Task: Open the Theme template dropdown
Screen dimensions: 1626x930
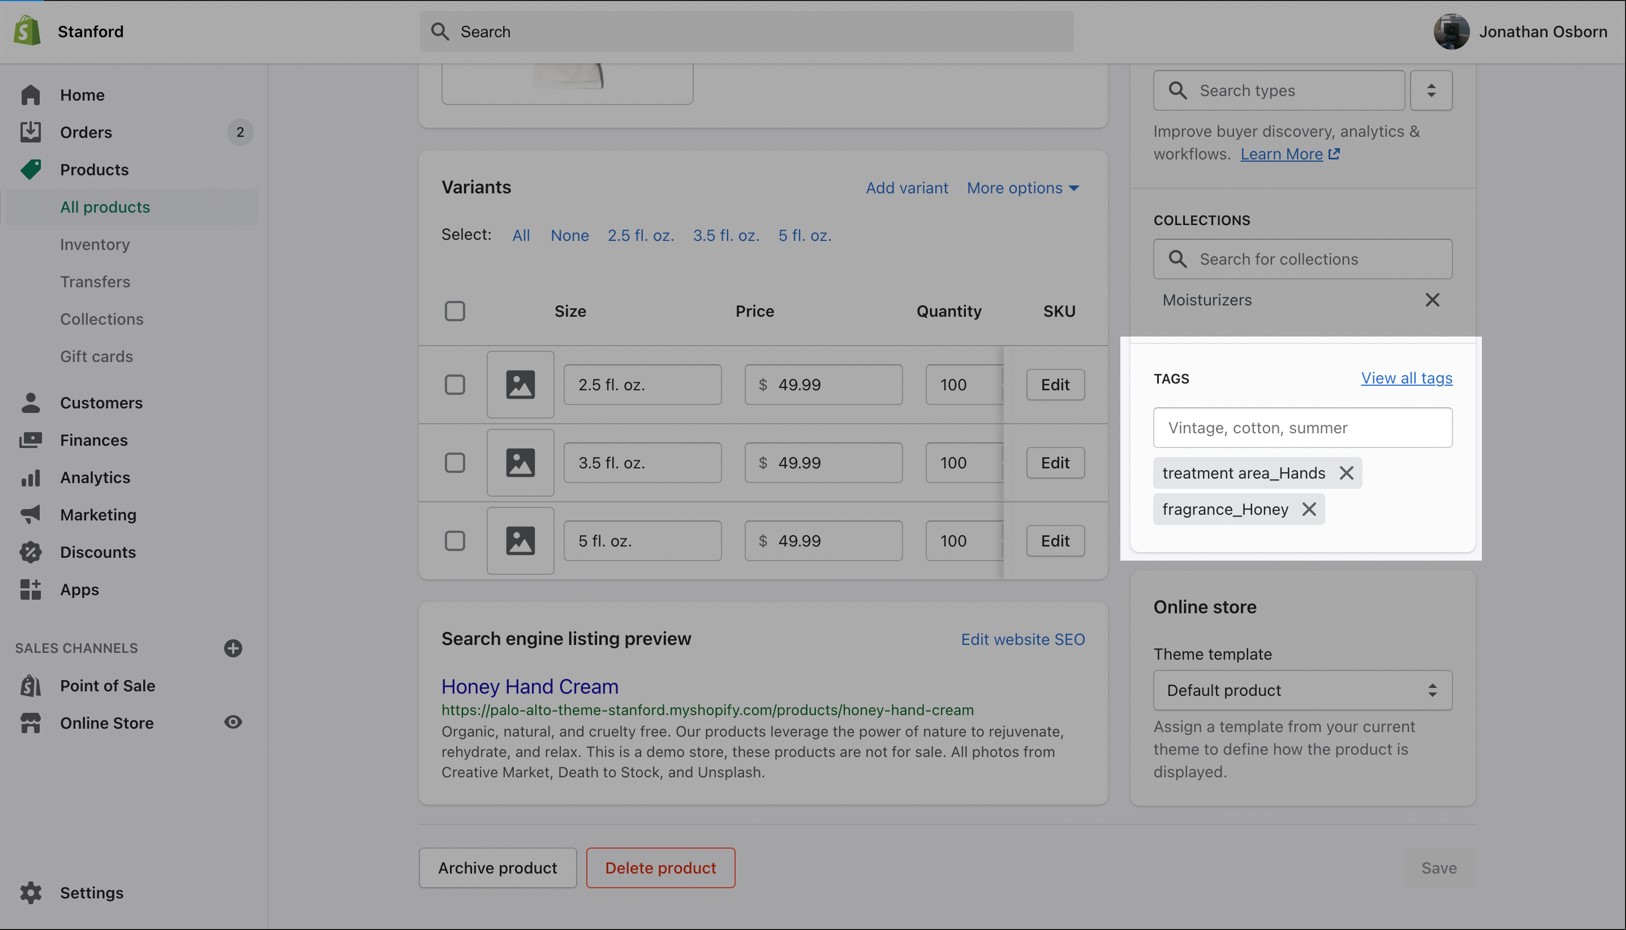Action: pos(1301,690)
